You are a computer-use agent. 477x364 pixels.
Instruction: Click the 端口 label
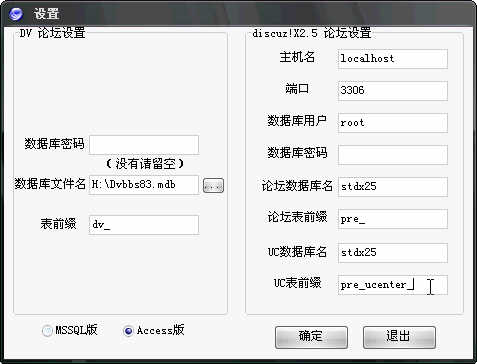tap(297, 89)
